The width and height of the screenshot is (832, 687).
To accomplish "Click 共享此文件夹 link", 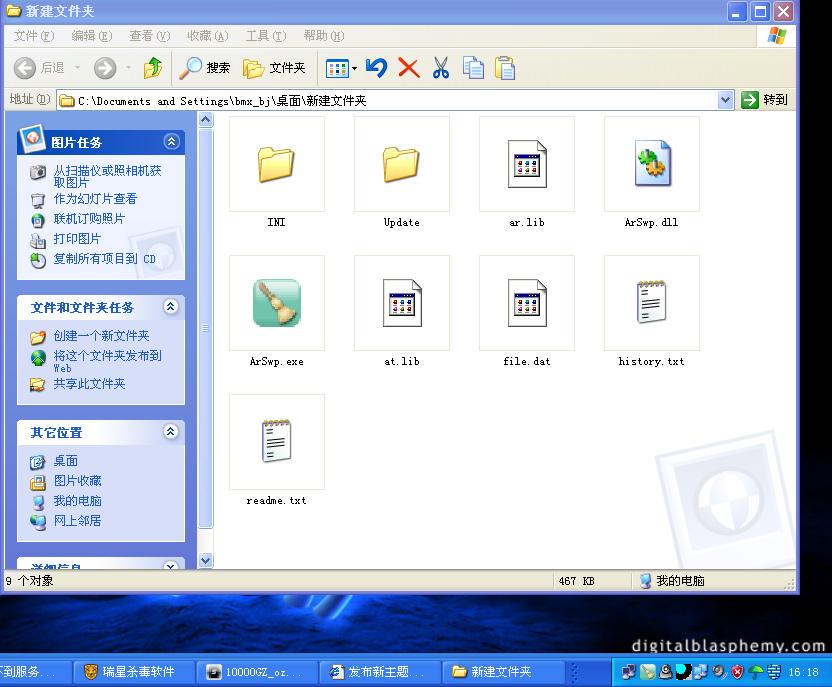I will pos(89,384).
